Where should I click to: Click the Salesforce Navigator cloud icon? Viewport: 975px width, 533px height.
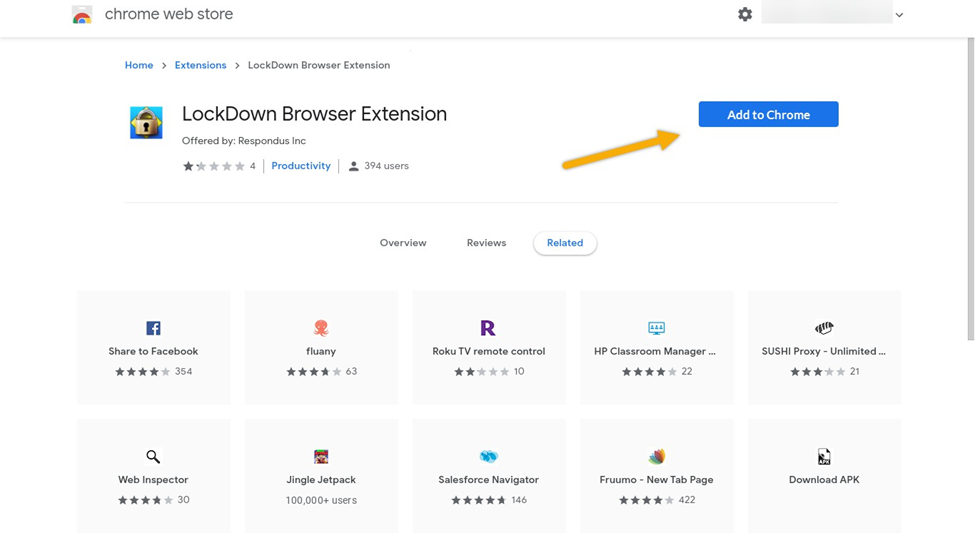point(489,457)
